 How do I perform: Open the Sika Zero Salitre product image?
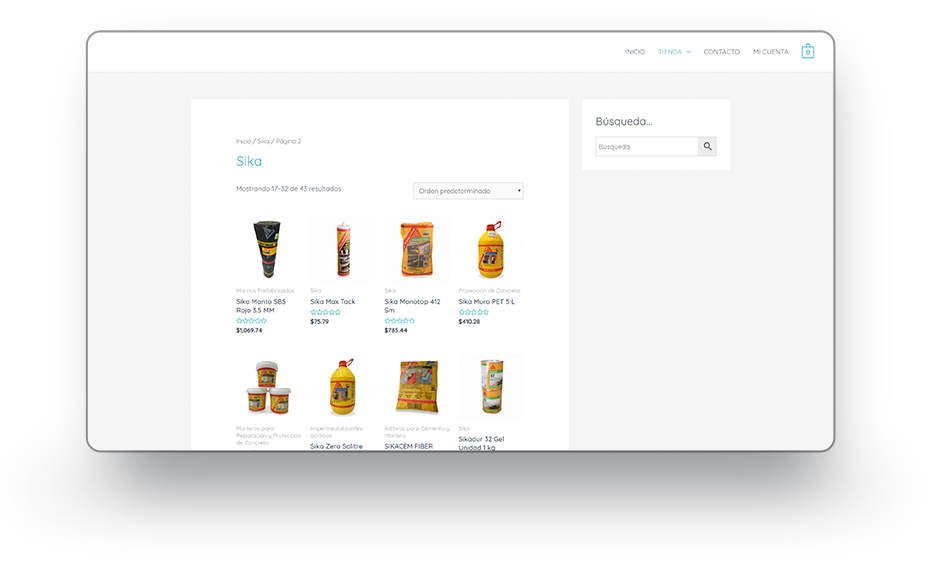pos(342,387)
